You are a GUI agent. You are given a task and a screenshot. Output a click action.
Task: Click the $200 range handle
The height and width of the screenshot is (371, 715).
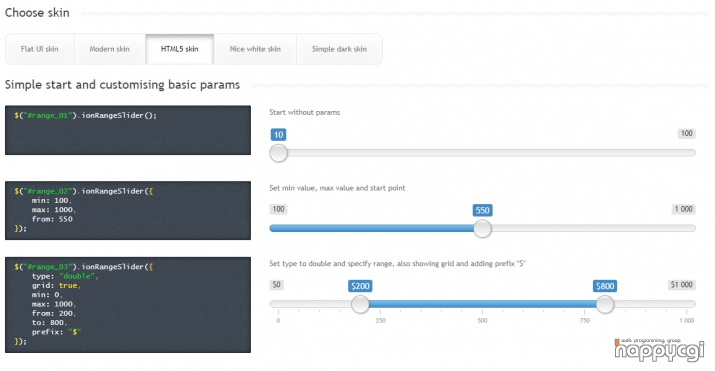360,304
